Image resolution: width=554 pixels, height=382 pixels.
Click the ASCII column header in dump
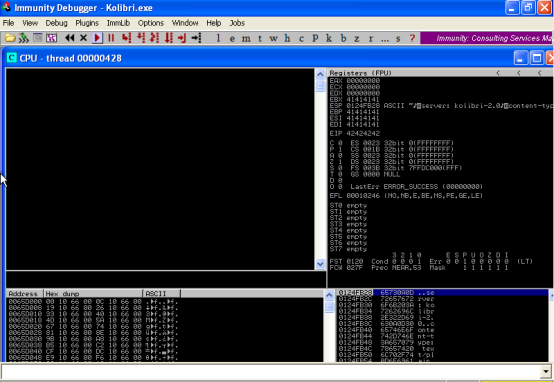[162, 294]
